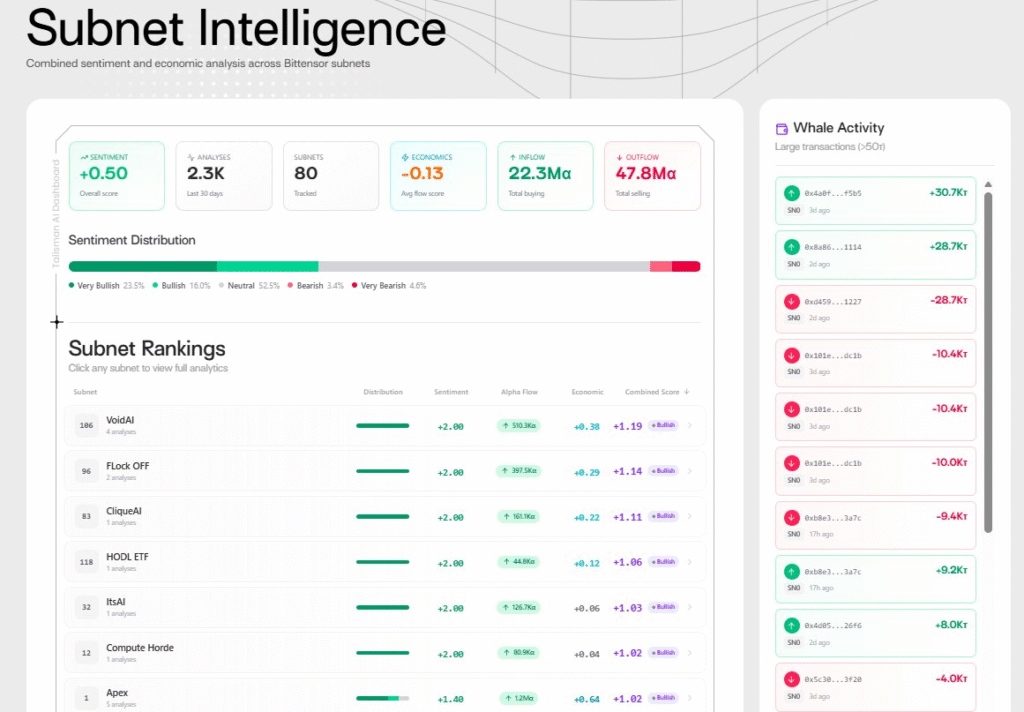
Task: Click red down arrow on 0x5c30...3f20 transaction
Action: 792,679
